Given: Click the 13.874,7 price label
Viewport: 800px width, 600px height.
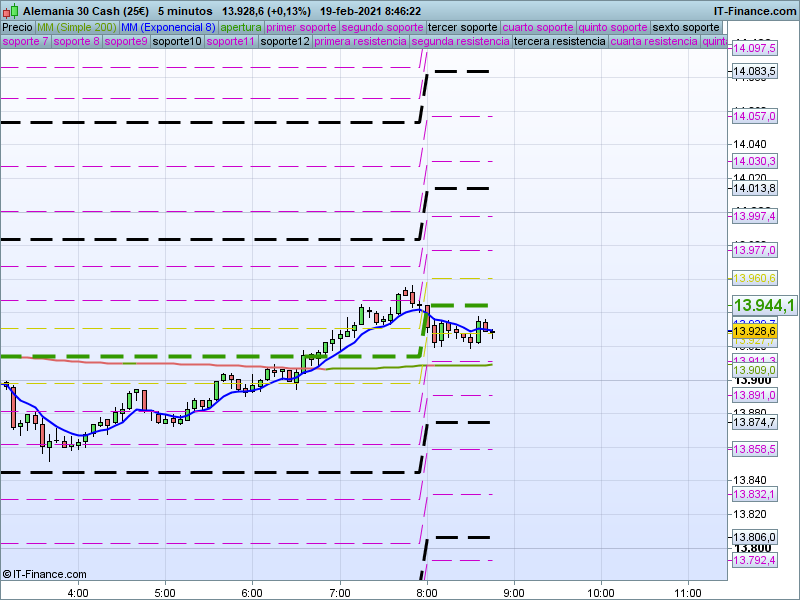Looking at the screenshot, I should click(754, 422).
